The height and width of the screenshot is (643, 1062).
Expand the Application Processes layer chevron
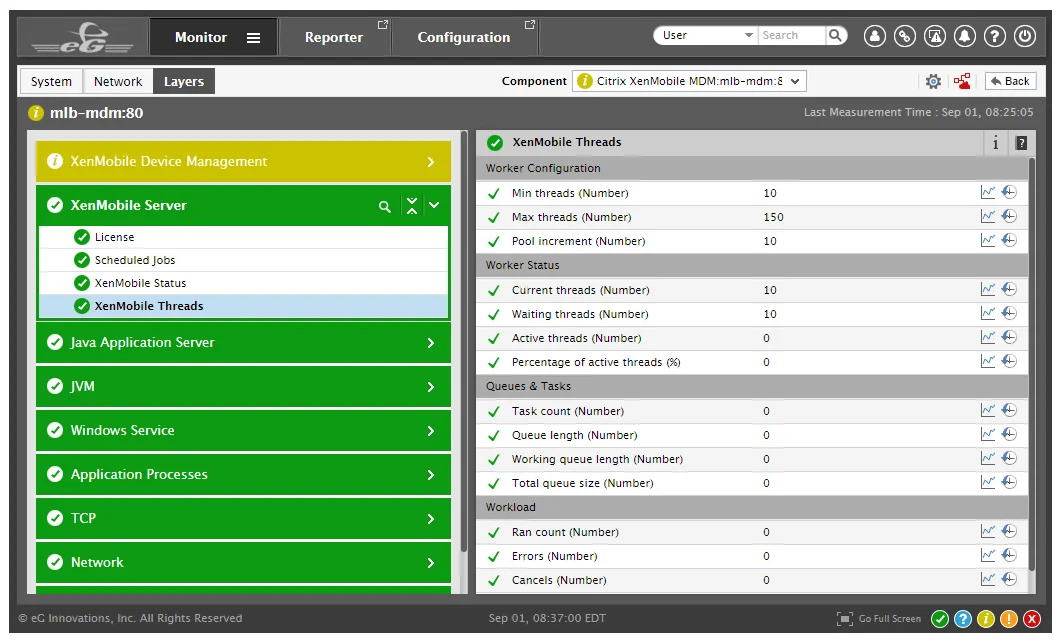click(431, 475)
